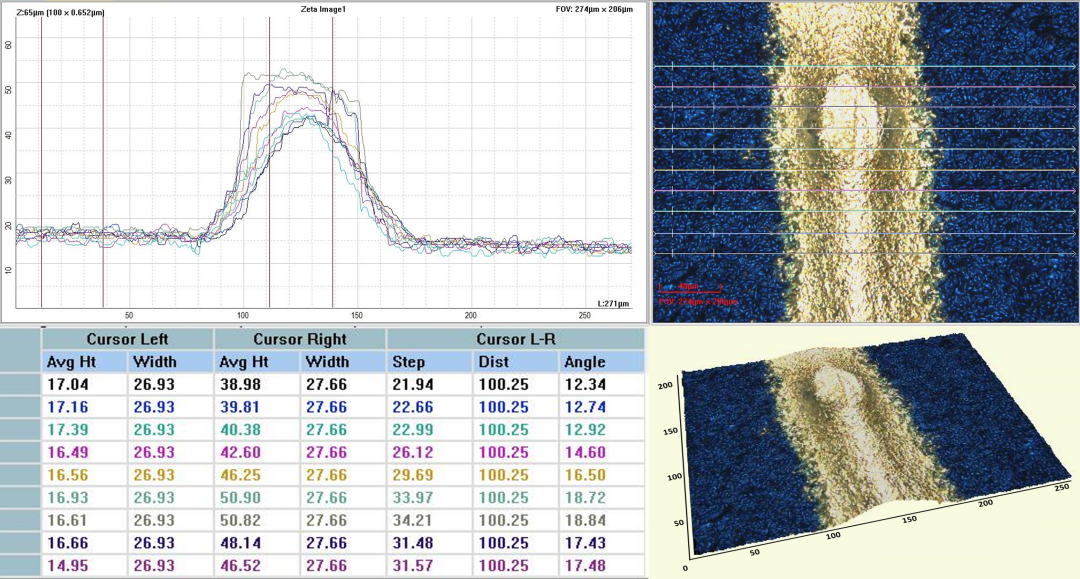Screen dimensions: 1080x579
Task: Select the 29.69 step value cell
Action: pyautogui.click(x=429, y=475)
